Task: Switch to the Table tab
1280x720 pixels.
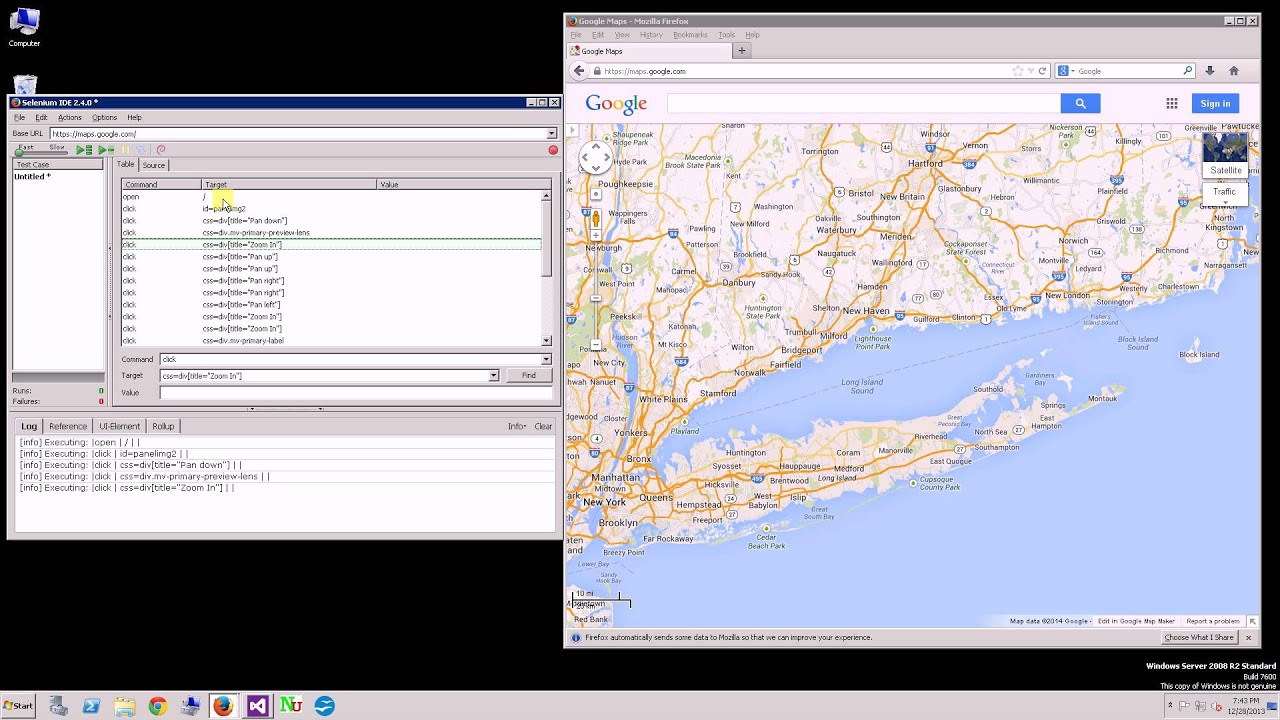Action: point(125,164)
